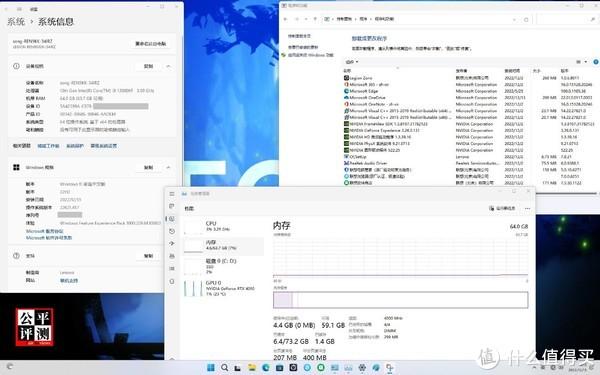Click the memory composition bar in Task Manager
This screenshot has width=600, height=375.
click(401, 300)
